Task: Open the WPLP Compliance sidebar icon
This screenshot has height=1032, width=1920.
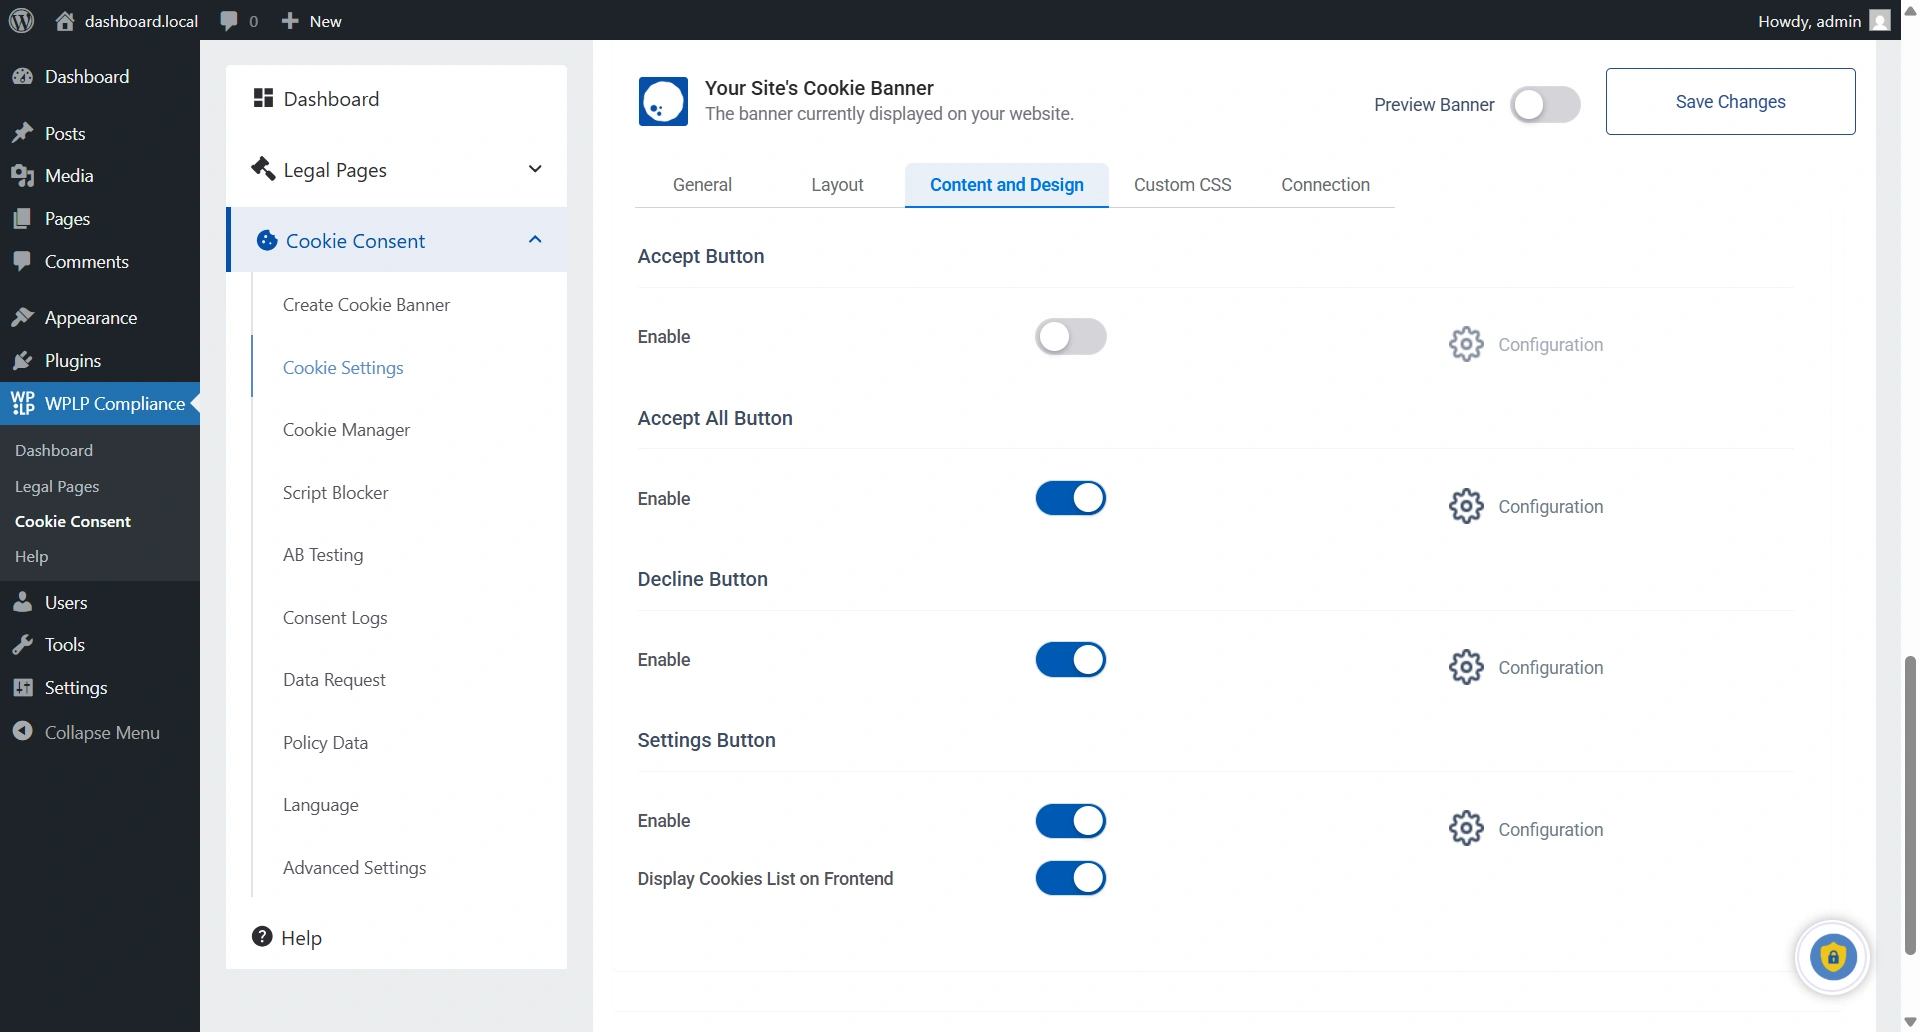Action: click(24, 403)
